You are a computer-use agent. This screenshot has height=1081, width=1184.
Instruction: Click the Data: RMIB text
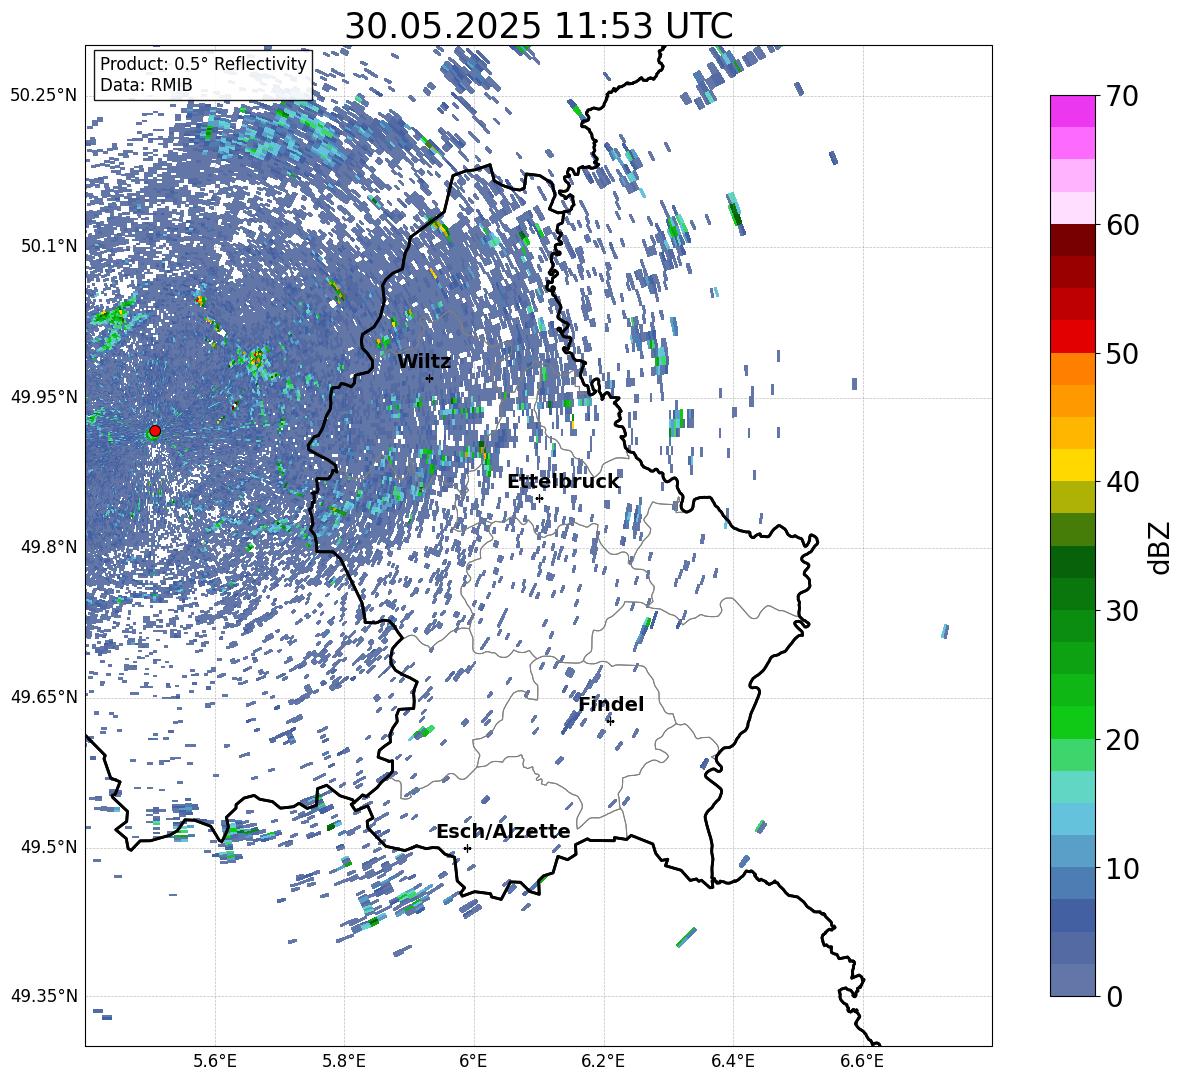(x=146, y=85)
